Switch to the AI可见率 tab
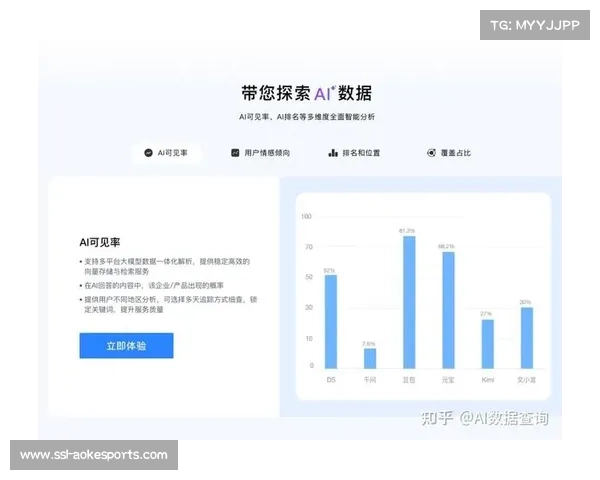 click(x=166, y=153)
